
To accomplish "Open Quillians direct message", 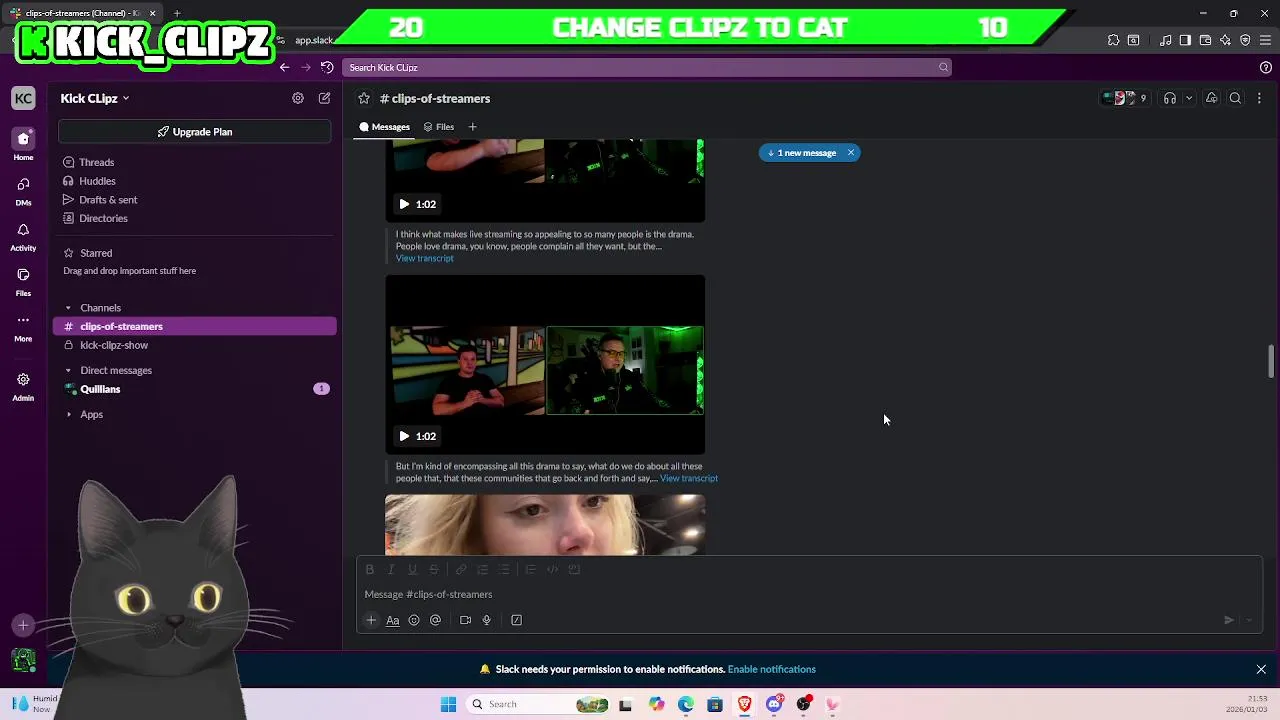I will 194,389.
